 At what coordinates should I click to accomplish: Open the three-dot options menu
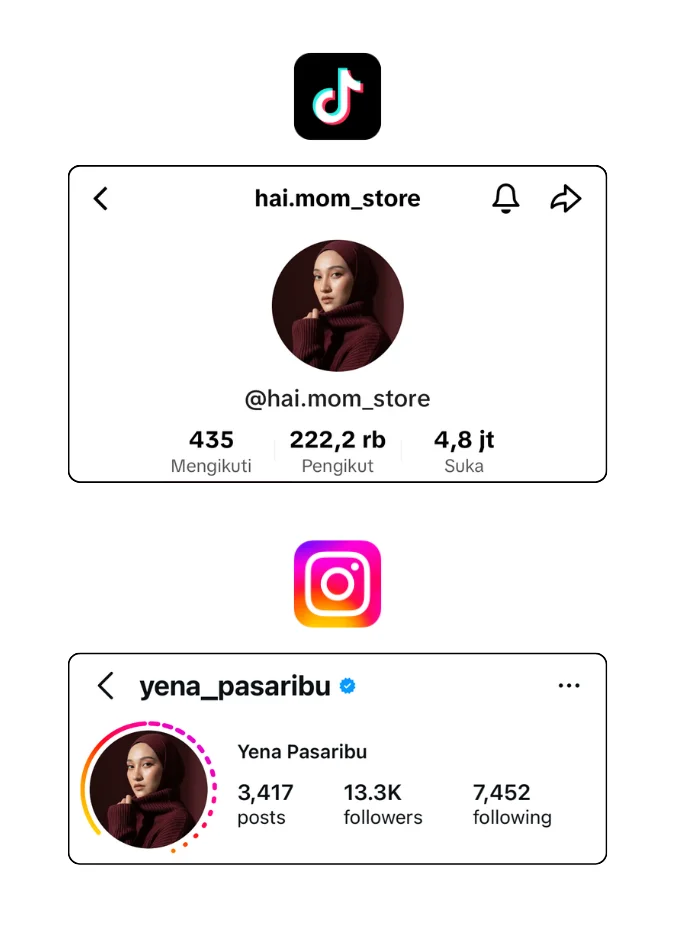[568, 686]
